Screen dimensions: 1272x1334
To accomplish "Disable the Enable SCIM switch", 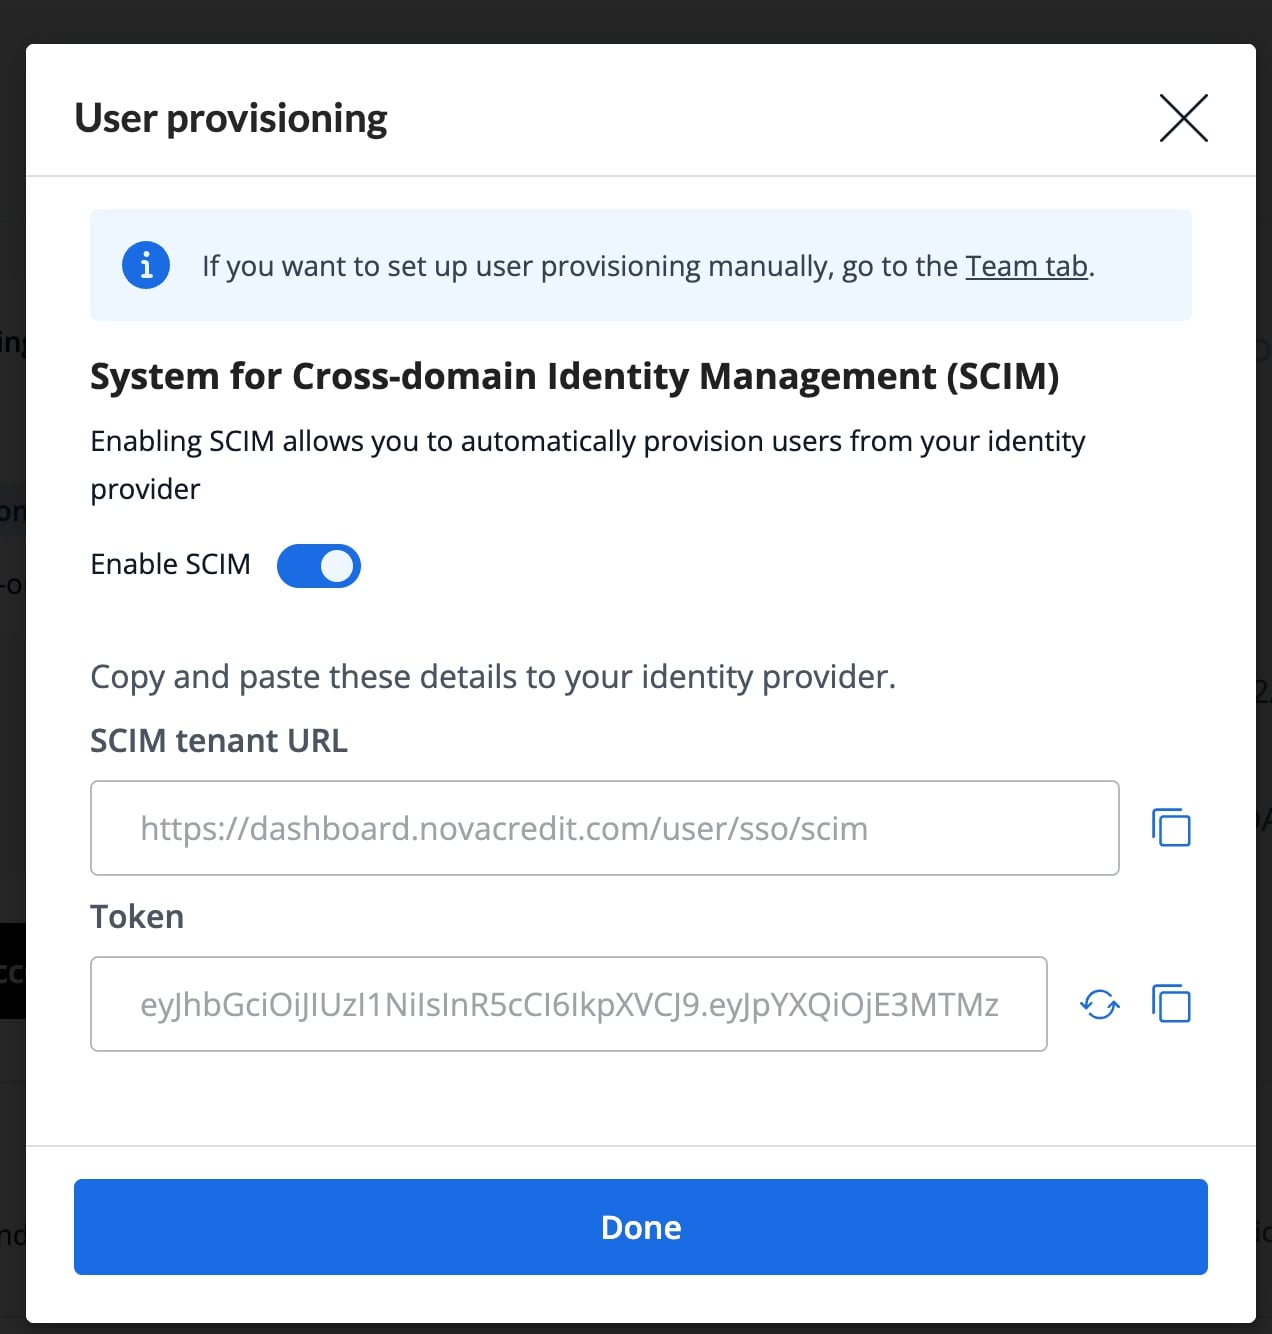I will coord(319,566).
